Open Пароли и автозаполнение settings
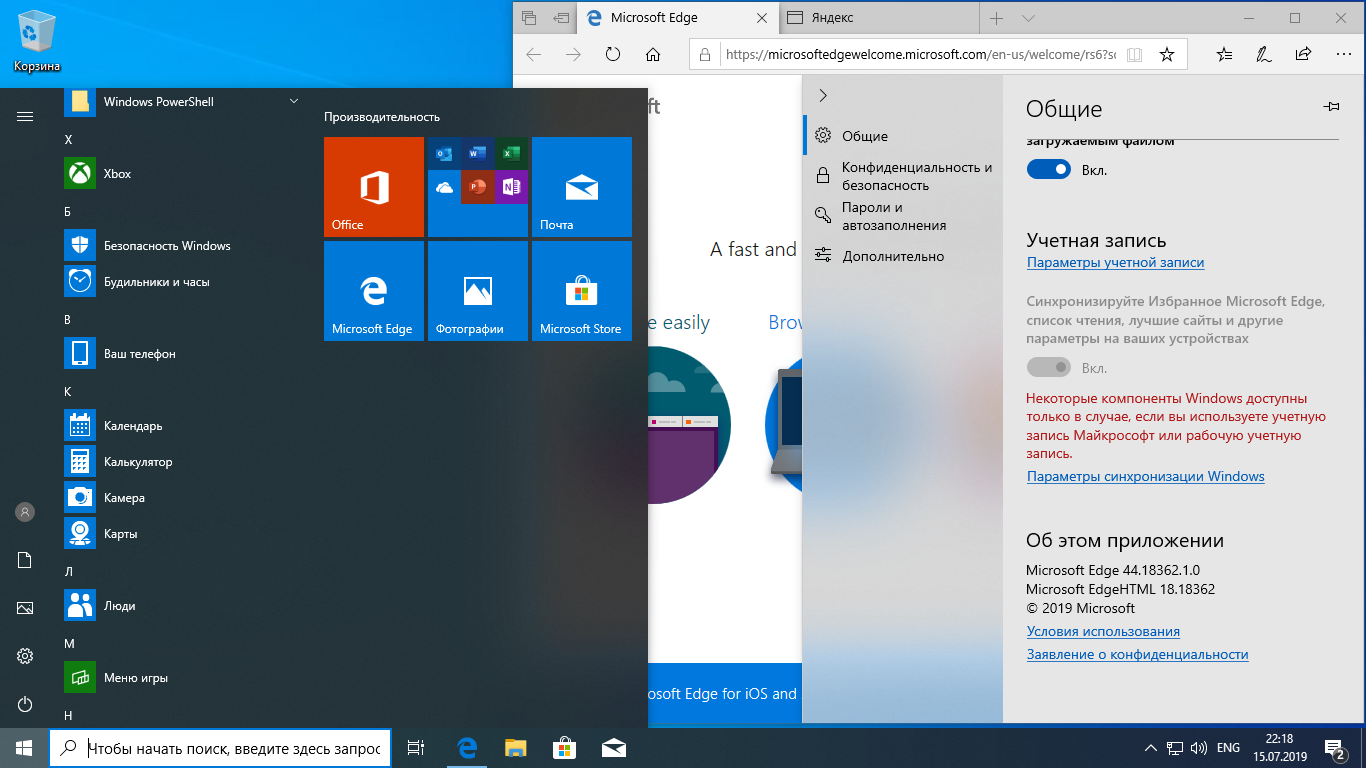Image resolution: width=1366 pixels, height=768 pixels. point(902,216)
